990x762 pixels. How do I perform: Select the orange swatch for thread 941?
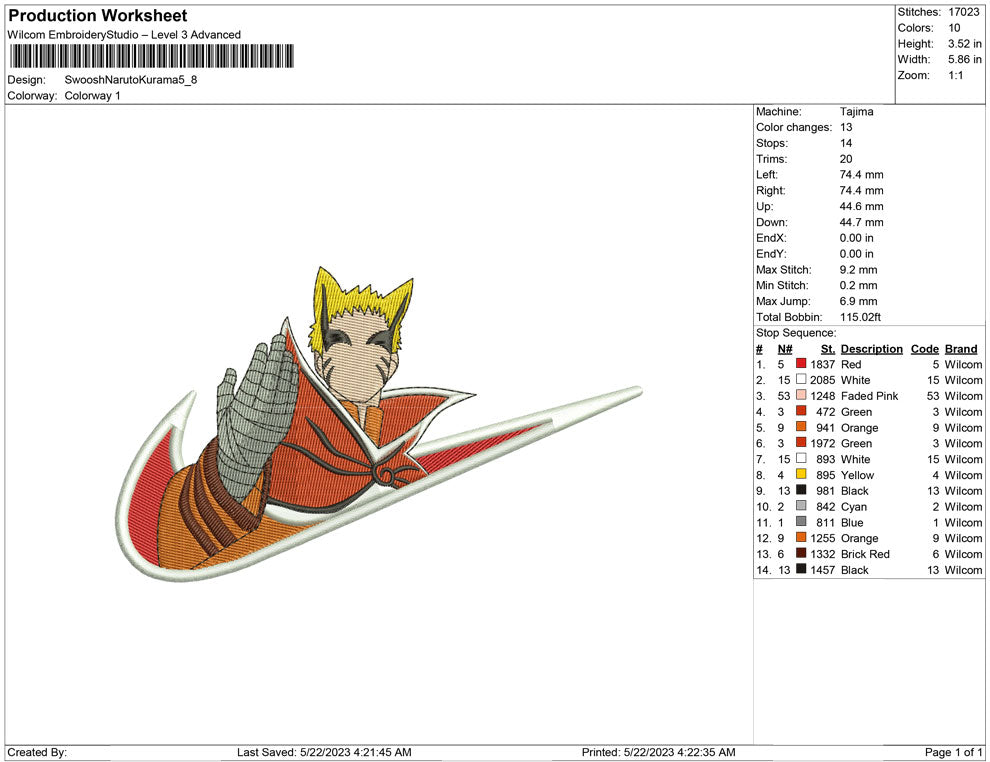801,427
